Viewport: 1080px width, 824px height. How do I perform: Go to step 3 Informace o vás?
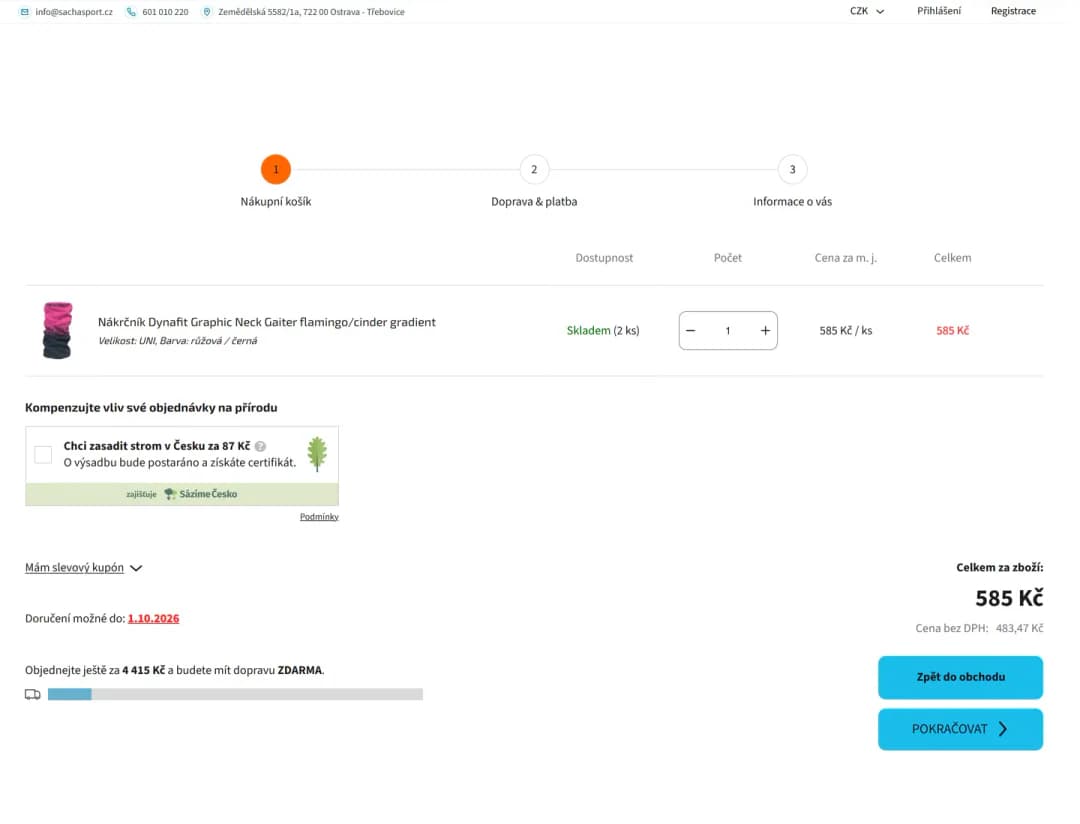792,169
